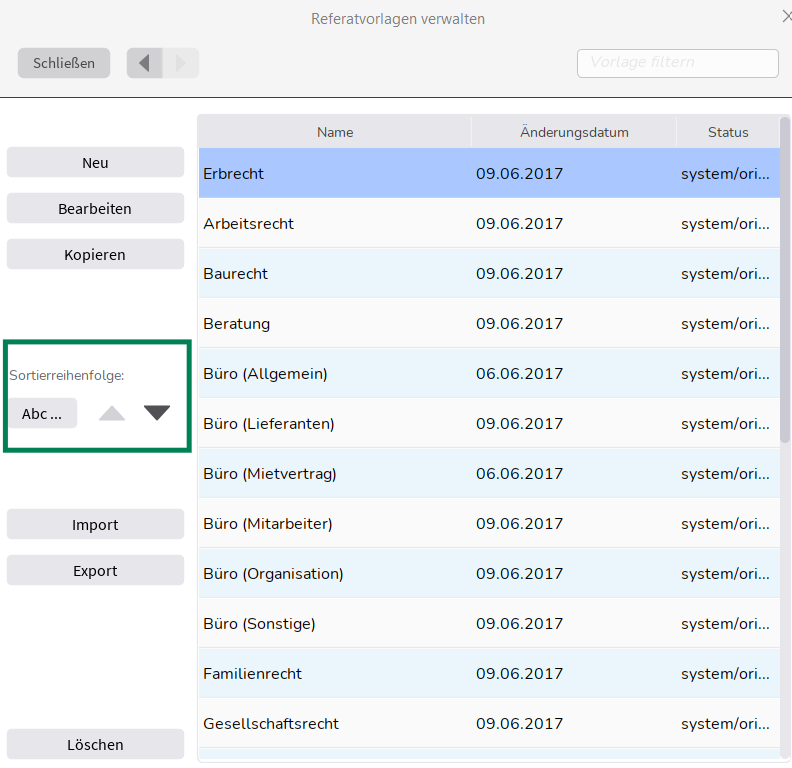Sort alphabetically with Abc ... button
Screen dimensions: 792x768
click(42, 413)
